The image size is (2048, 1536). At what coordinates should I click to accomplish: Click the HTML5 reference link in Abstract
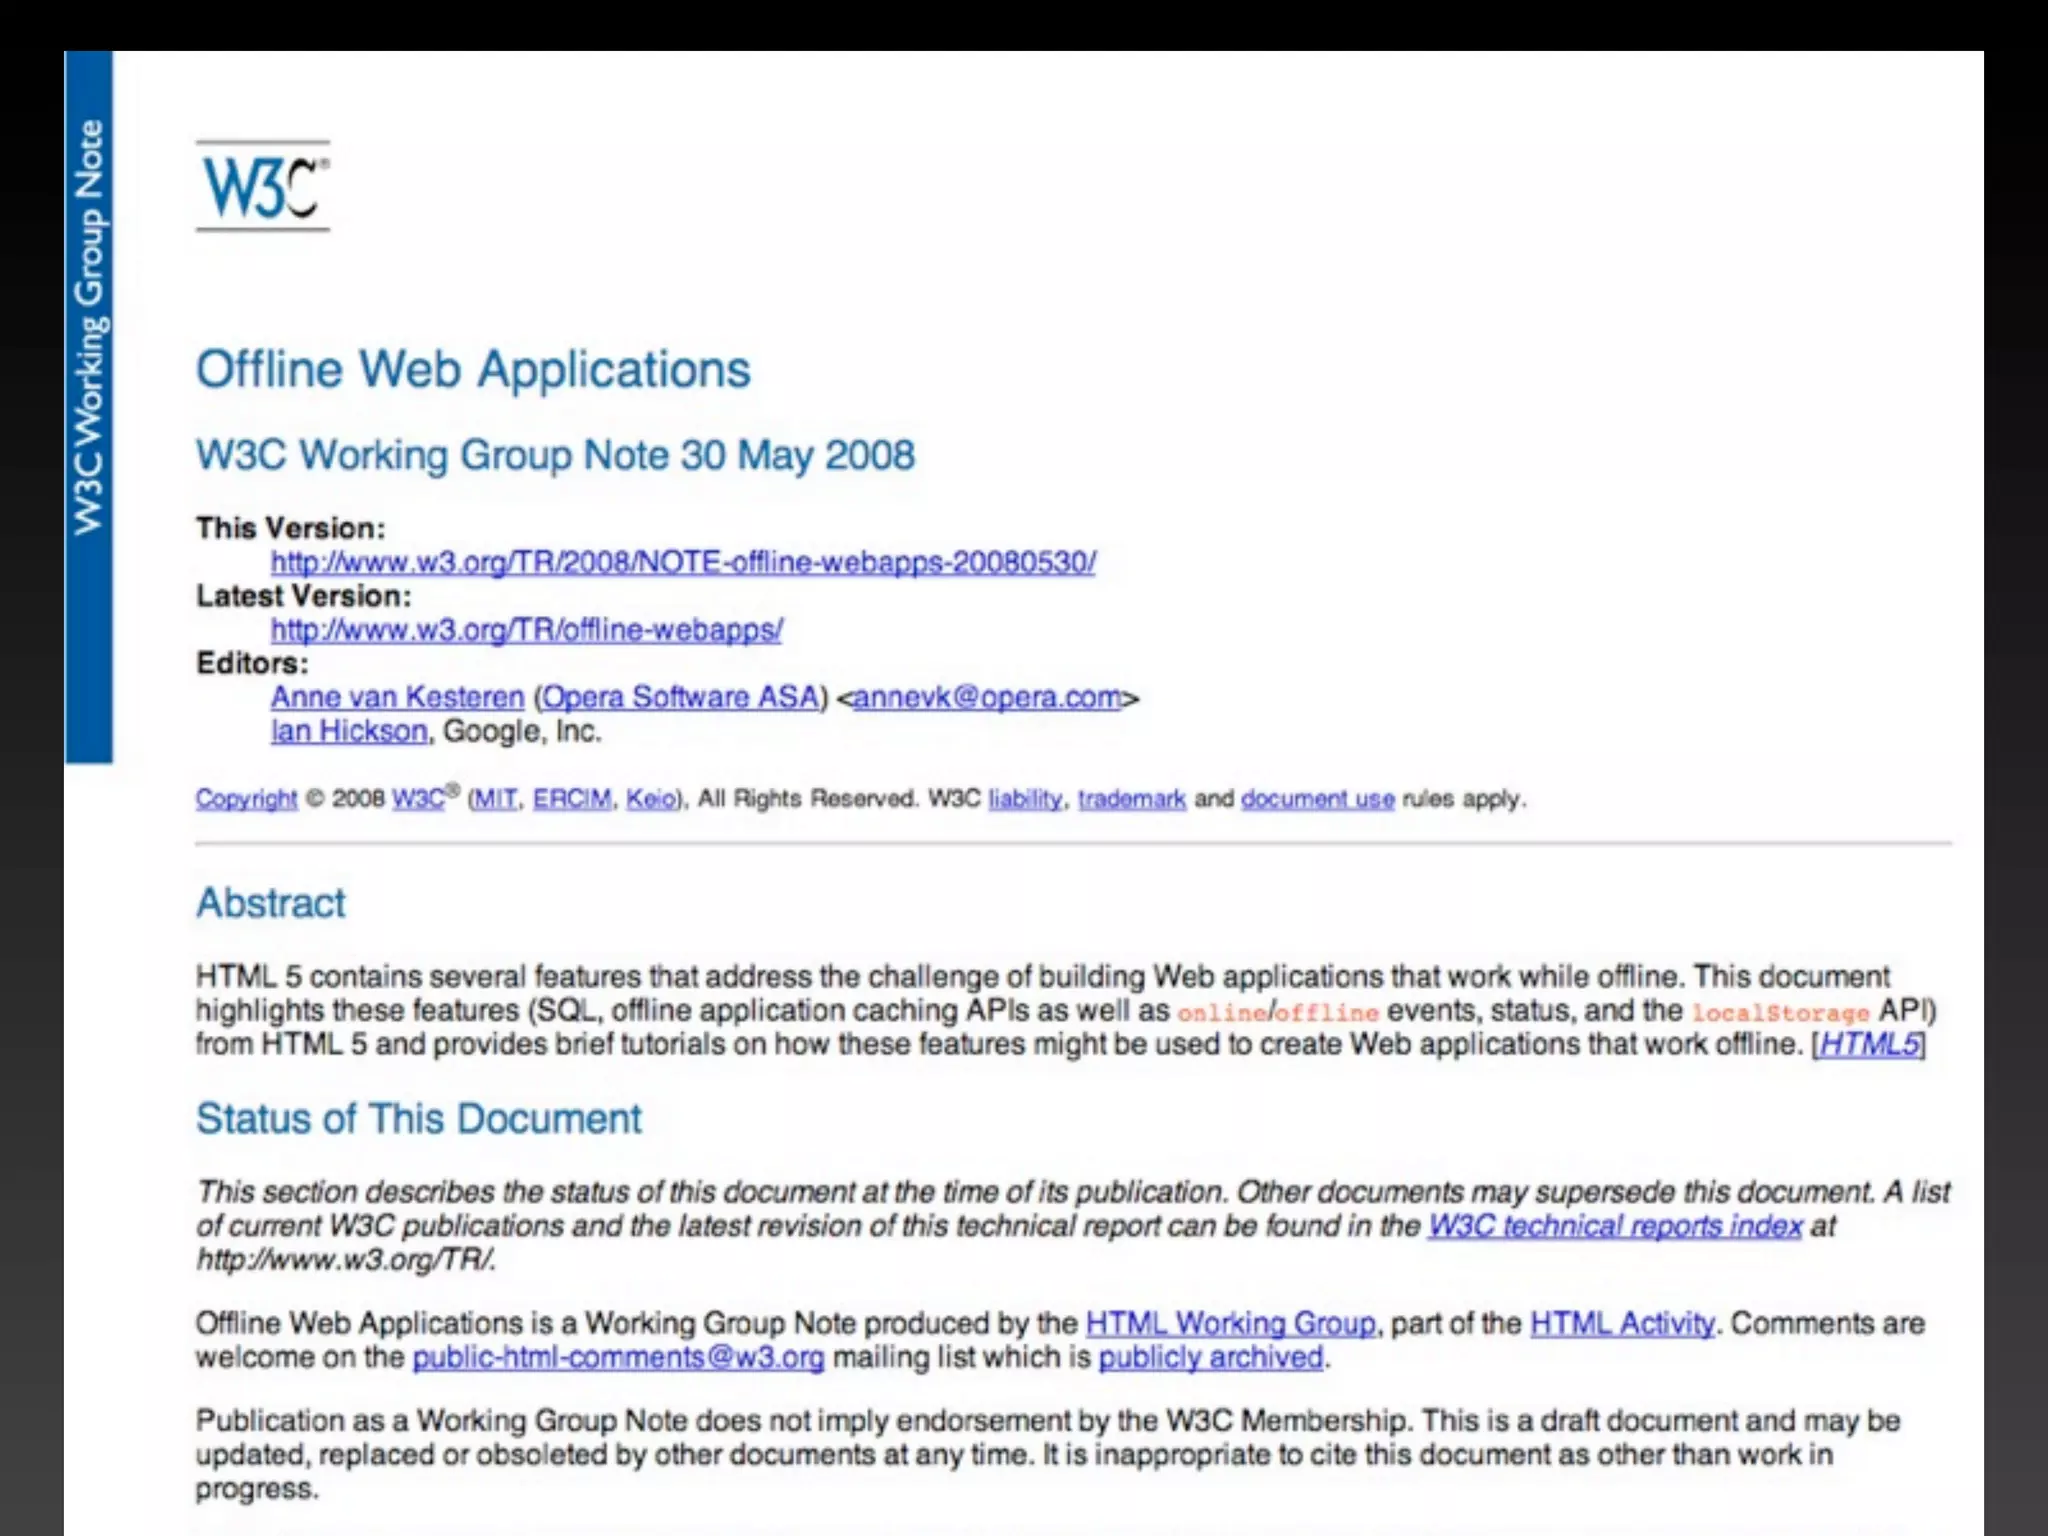coord(1868,1044)
